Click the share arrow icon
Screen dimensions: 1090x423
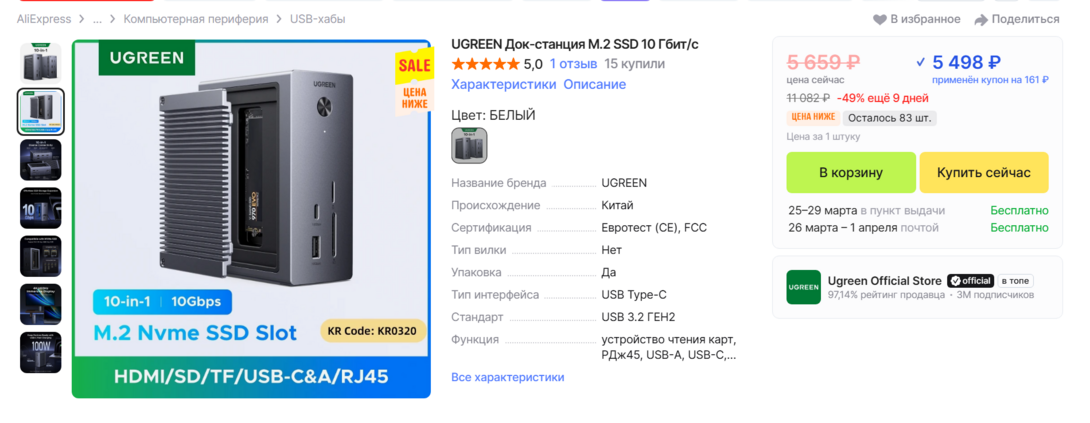point(981,19)
